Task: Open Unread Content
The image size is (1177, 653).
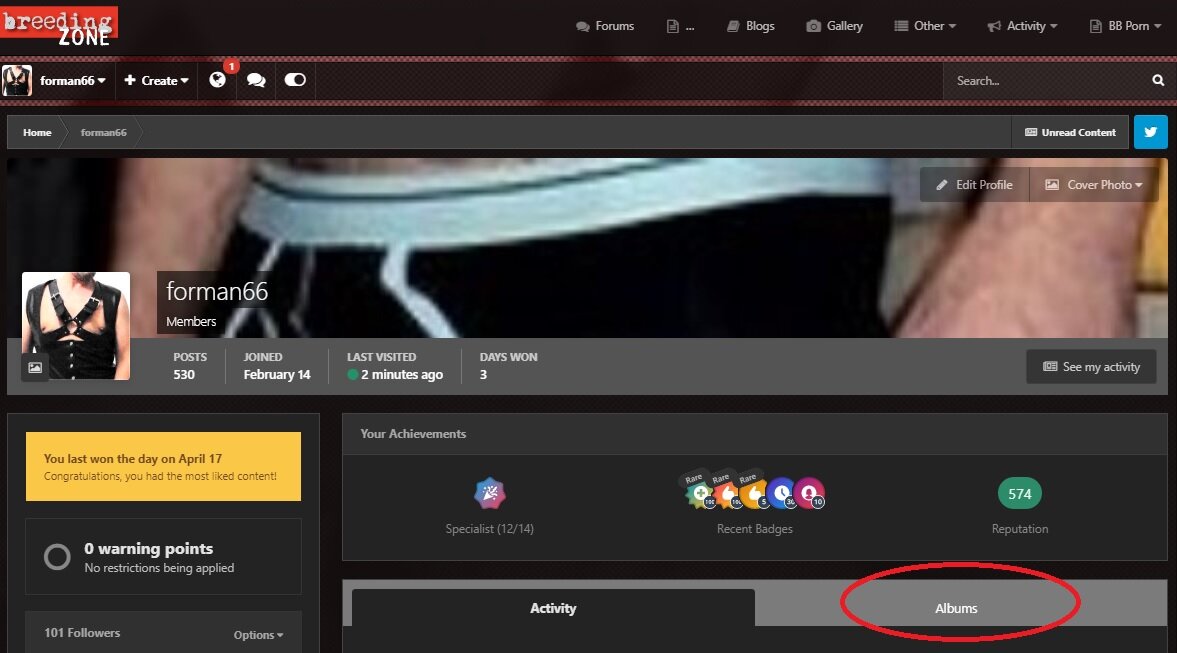Action: click(1070, 132)
